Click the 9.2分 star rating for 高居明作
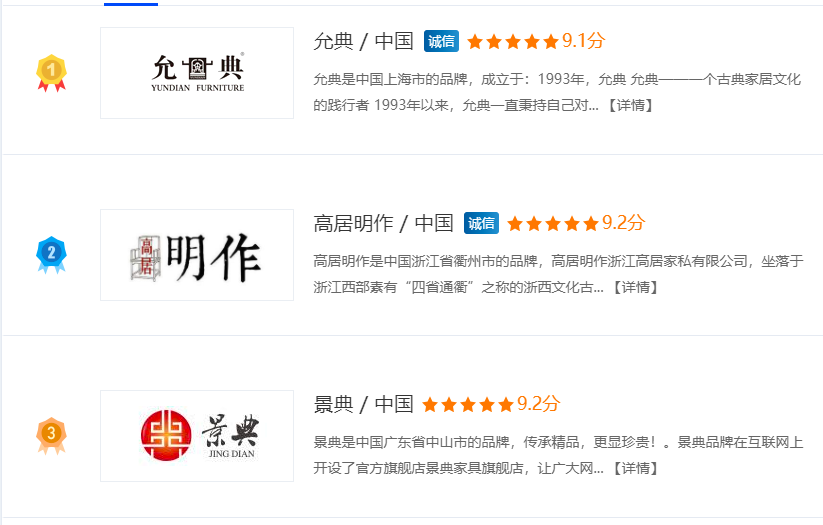 click(576, 223)
